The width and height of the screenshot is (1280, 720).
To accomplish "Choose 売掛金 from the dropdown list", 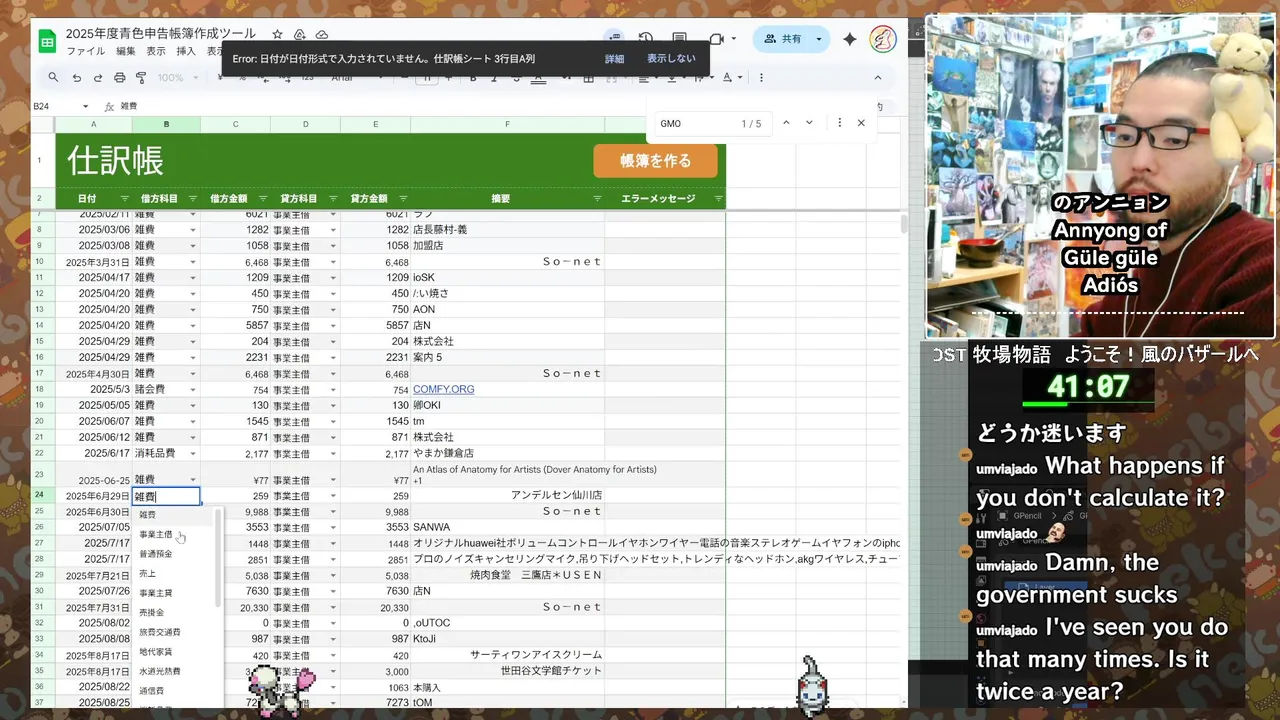I will point(171,612).
